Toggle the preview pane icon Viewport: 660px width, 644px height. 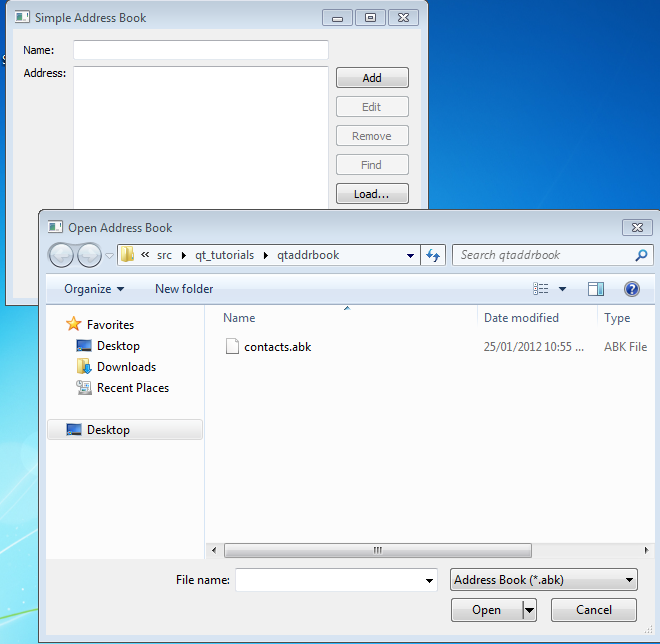point(596,289)
